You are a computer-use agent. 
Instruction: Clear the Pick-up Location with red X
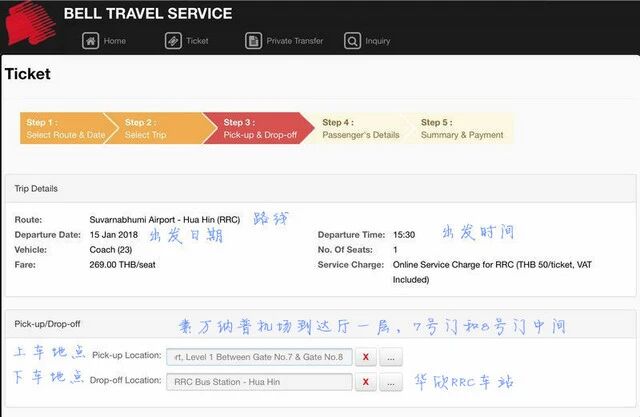tap(366, 357)
